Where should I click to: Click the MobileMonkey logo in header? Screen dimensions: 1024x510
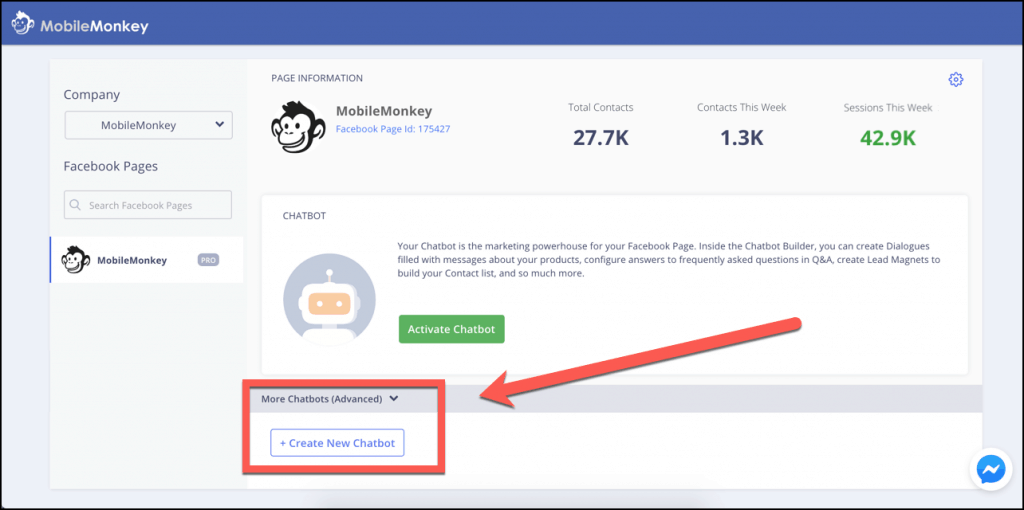(x=80, y=25)
